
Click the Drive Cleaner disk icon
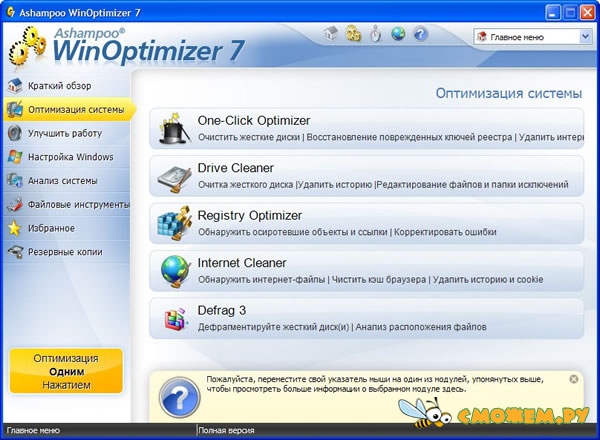tap(174, 179)
